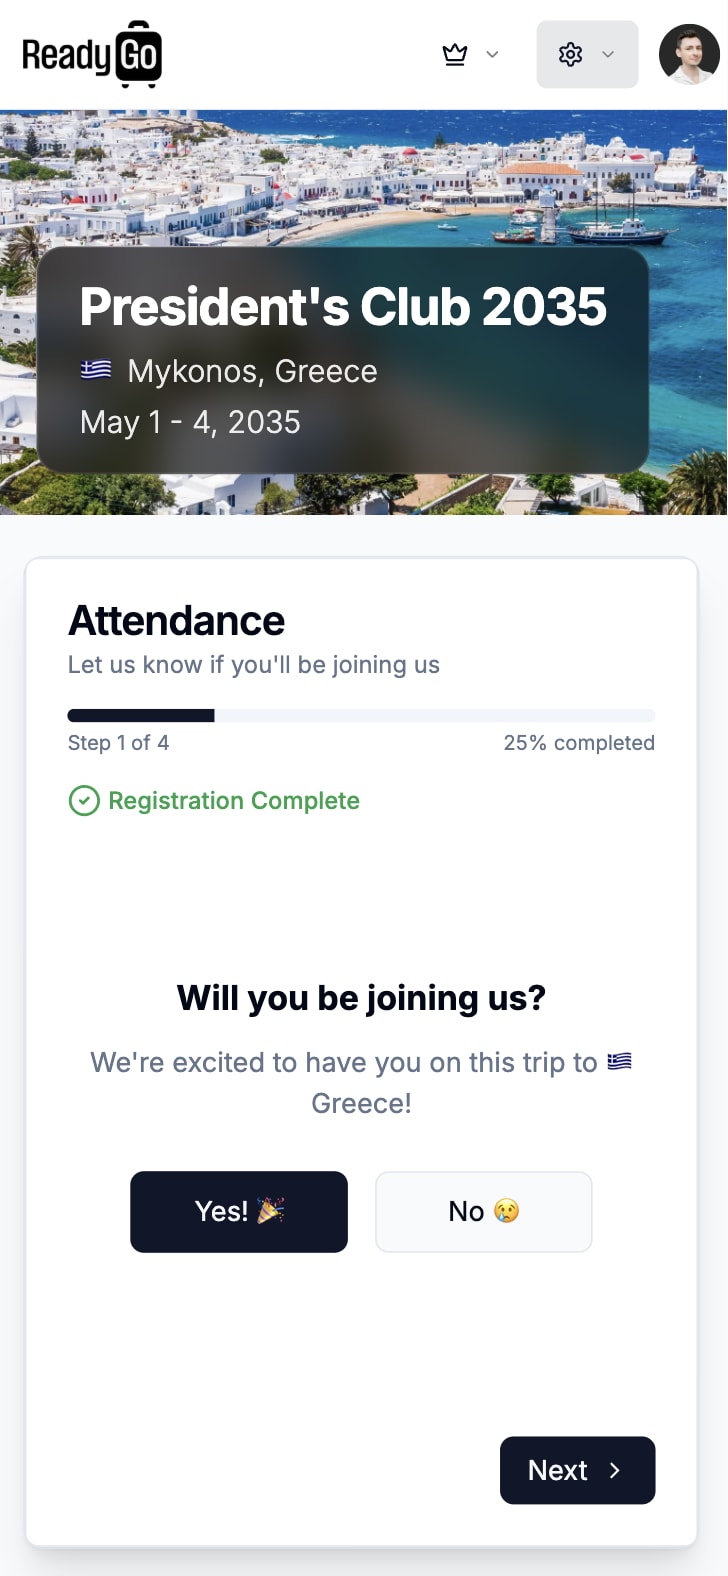This screenshot has height=1576, width=728.
Task: Click the ReadyGo logo
Action: click(x=92, y=55)
